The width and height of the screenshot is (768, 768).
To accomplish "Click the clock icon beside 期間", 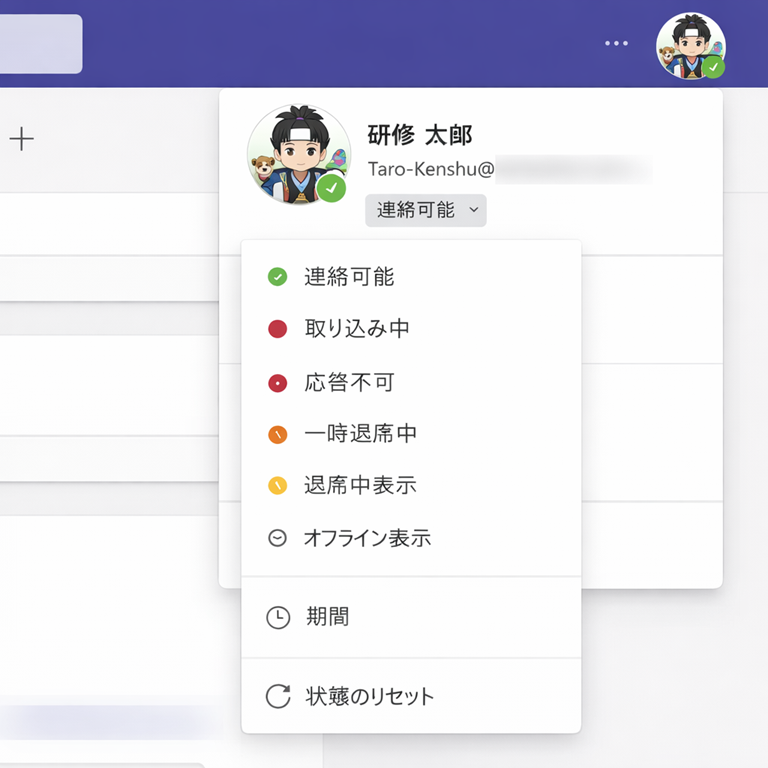I will [x=278, y=617].
